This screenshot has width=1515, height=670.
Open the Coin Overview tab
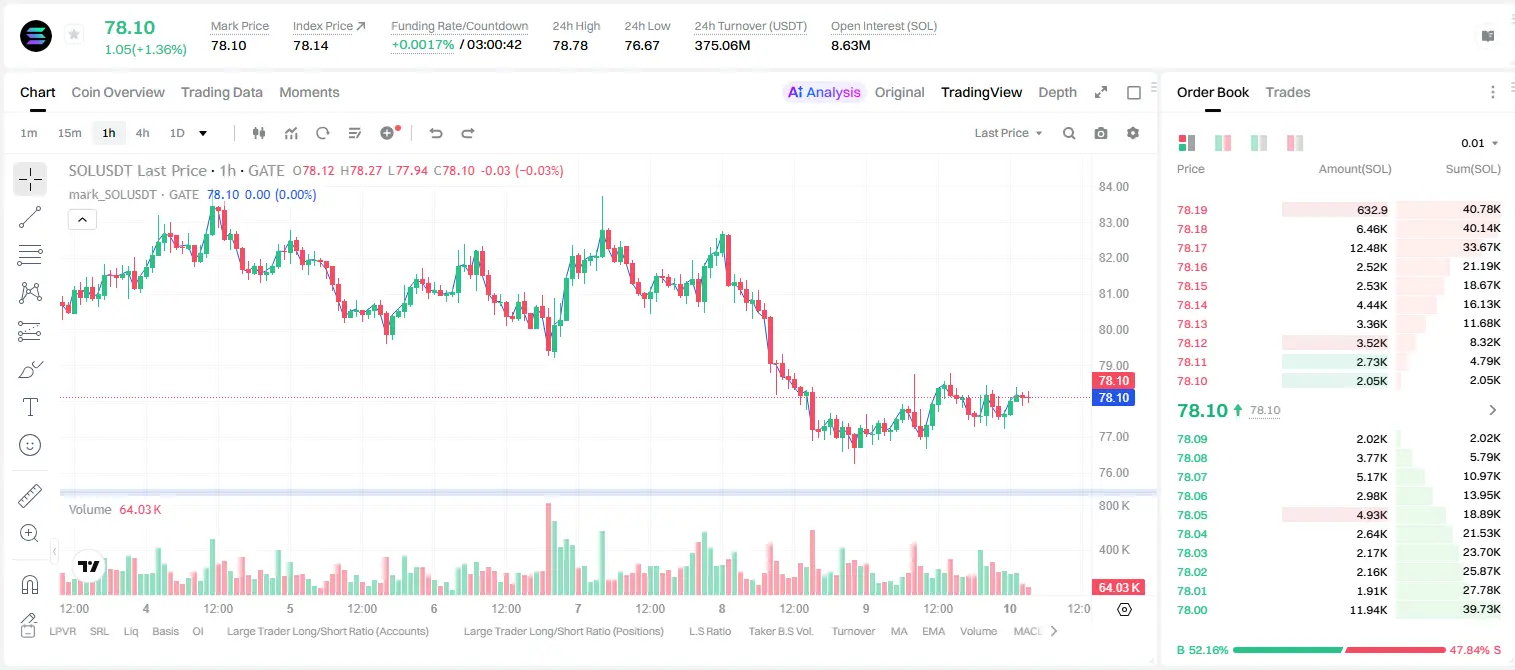[118, 92]
